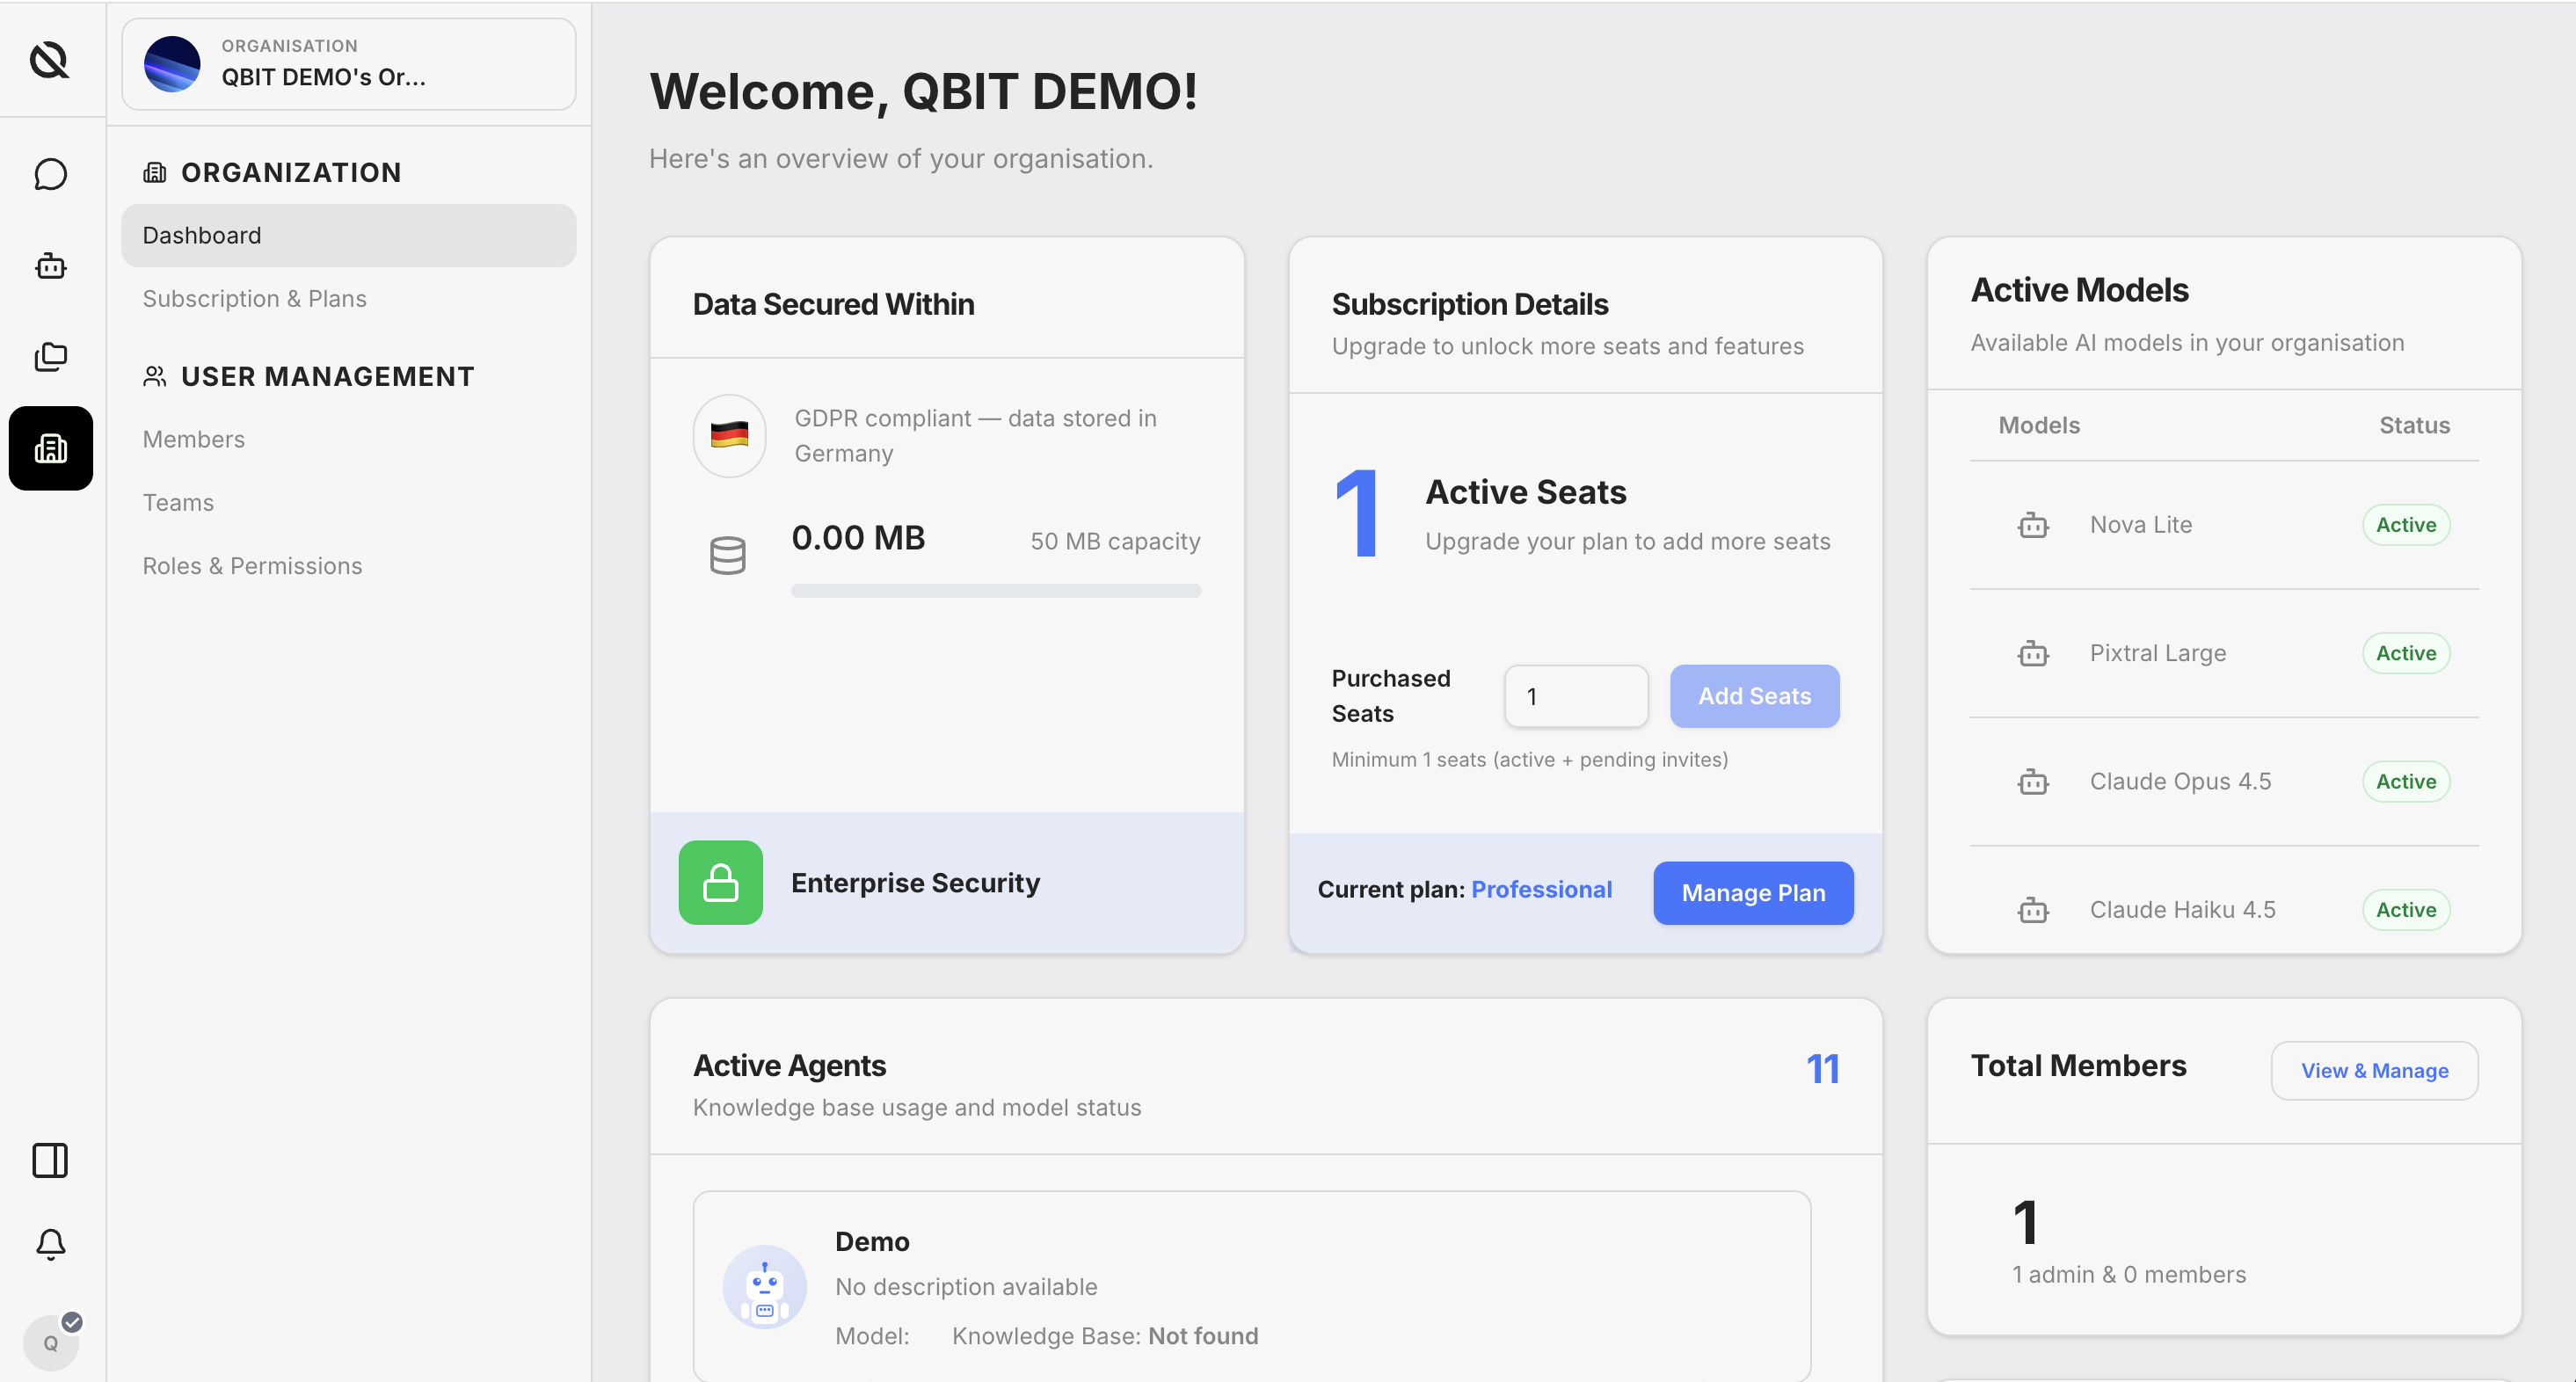
Task: Click the Professional plan link
Action: coord(1541,889)
